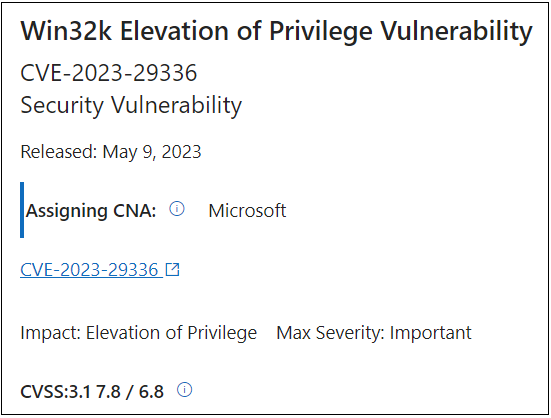Click the Important severity value
Viewport: 551px width, 418px height.
pos(431,333)
